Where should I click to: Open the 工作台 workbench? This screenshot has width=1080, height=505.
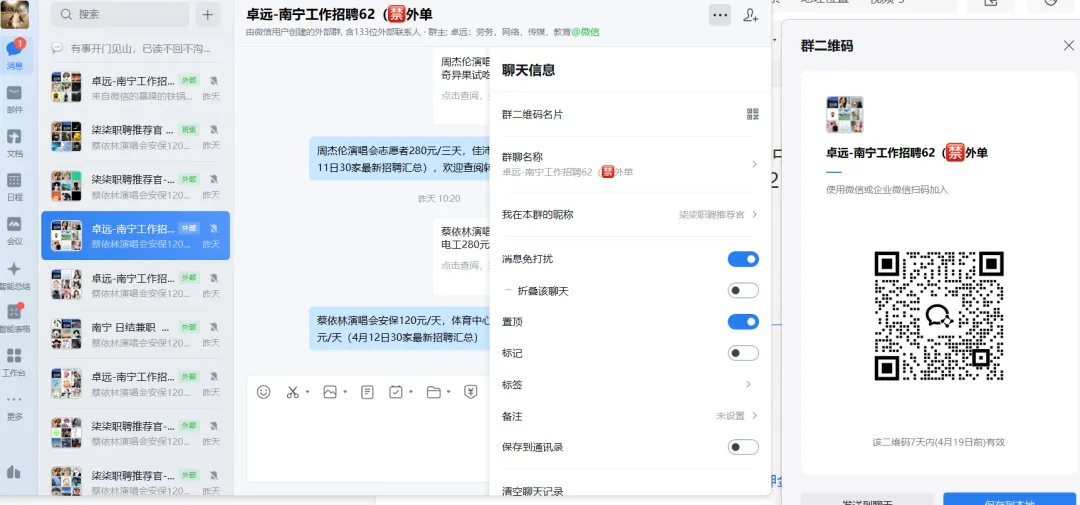[14, 362]
